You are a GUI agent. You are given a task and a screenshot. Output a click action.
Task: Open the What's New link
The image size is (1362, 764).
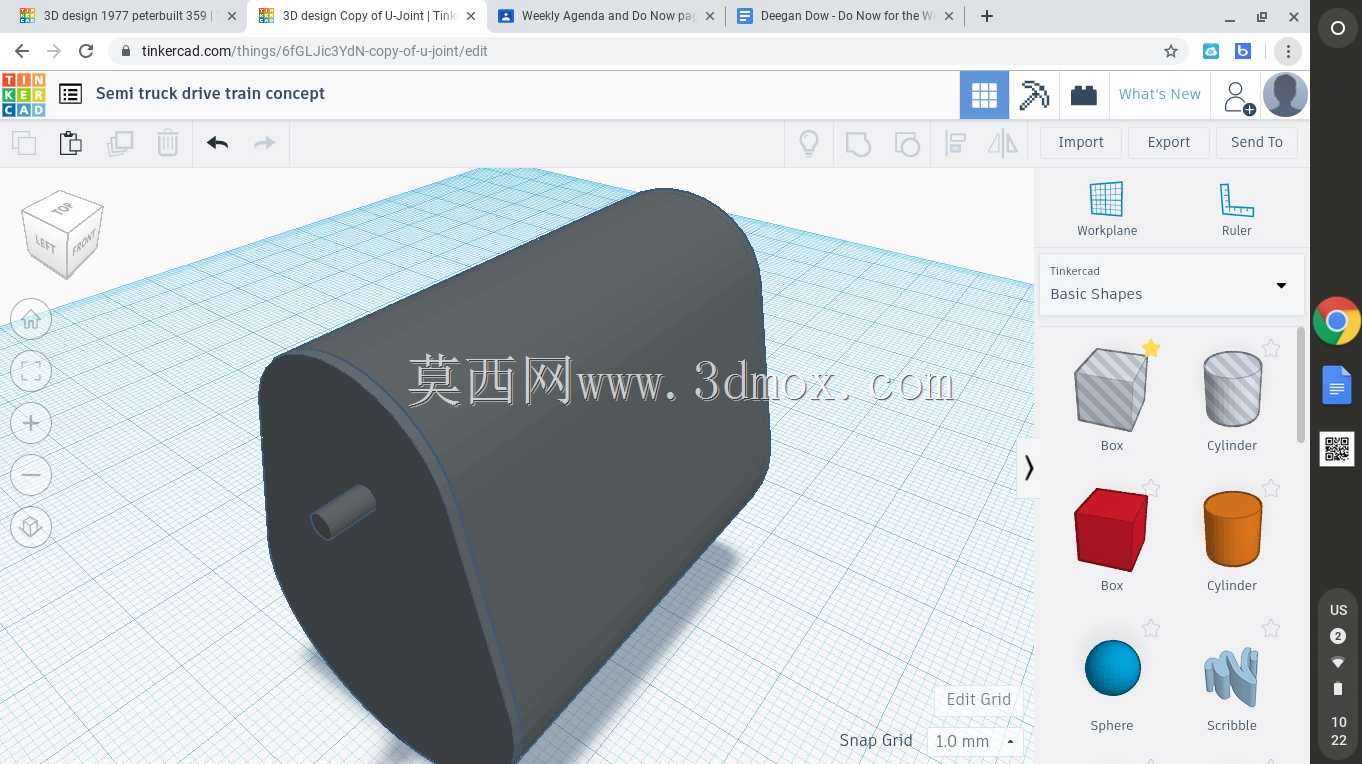1160,94
